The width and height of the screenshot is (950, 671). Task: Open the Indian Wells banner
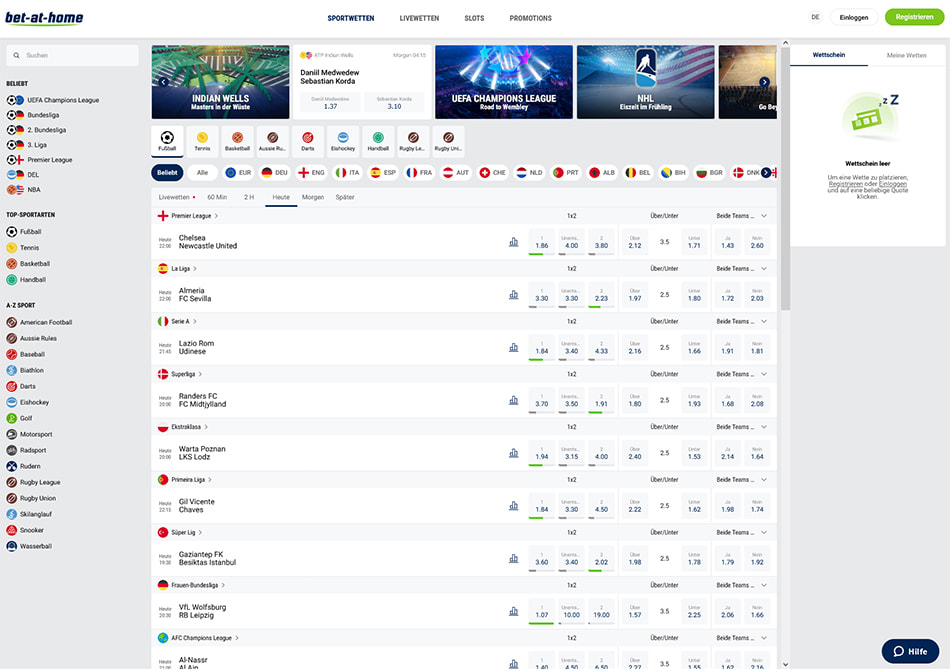click(x=221, y=82)
